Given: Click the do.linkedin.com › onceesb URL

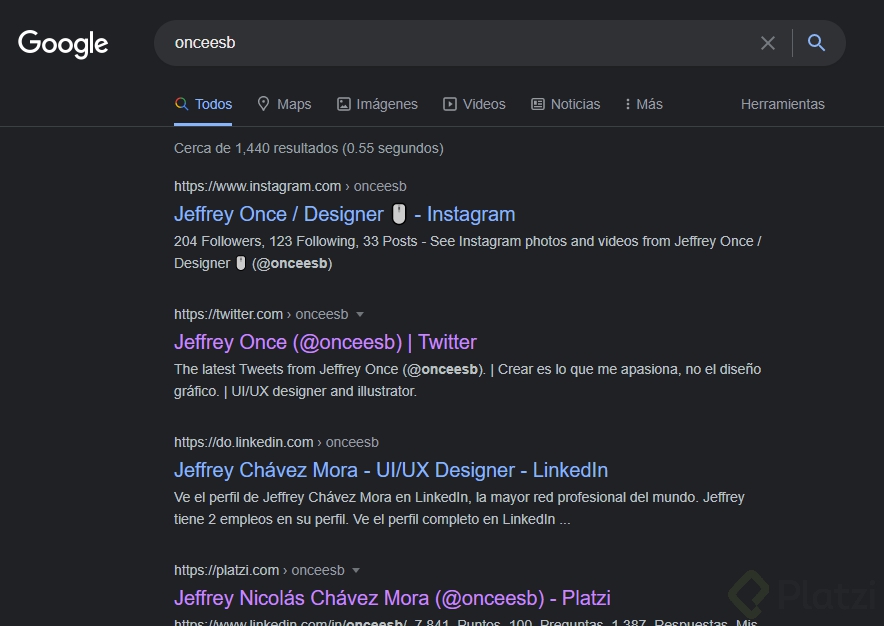Looking at the screenshot, I should [x=276, y=443].
